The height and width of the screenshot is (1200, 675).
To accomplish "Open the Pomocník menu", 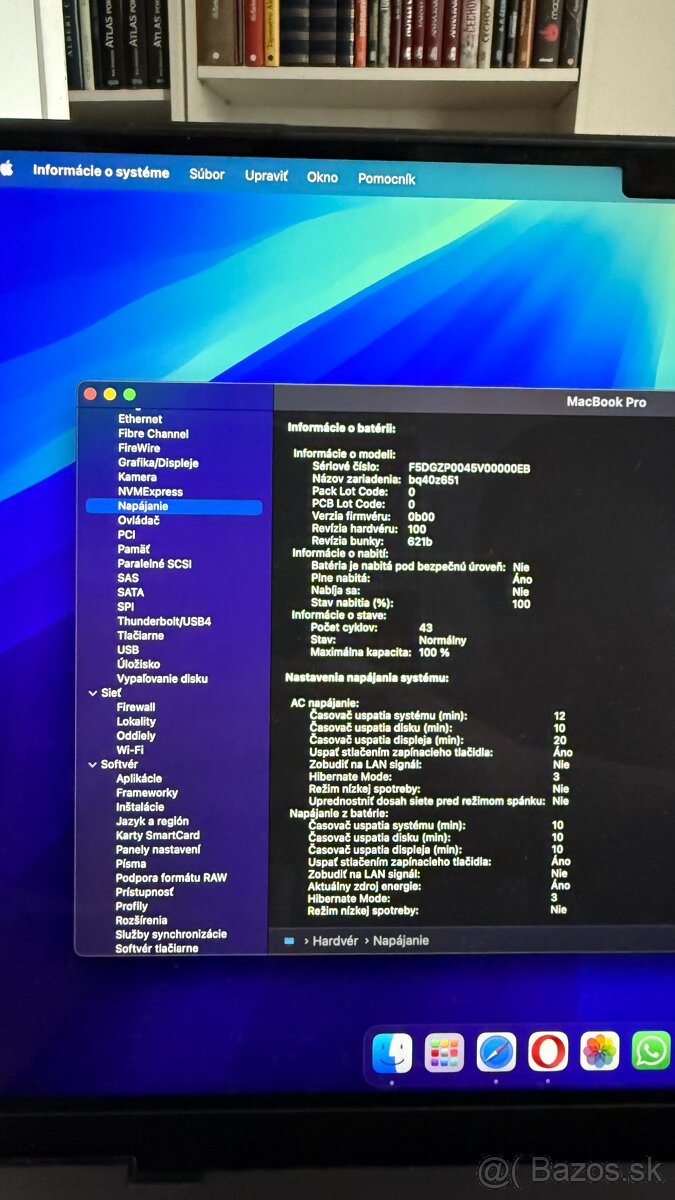I will click(x=387, y=179).
